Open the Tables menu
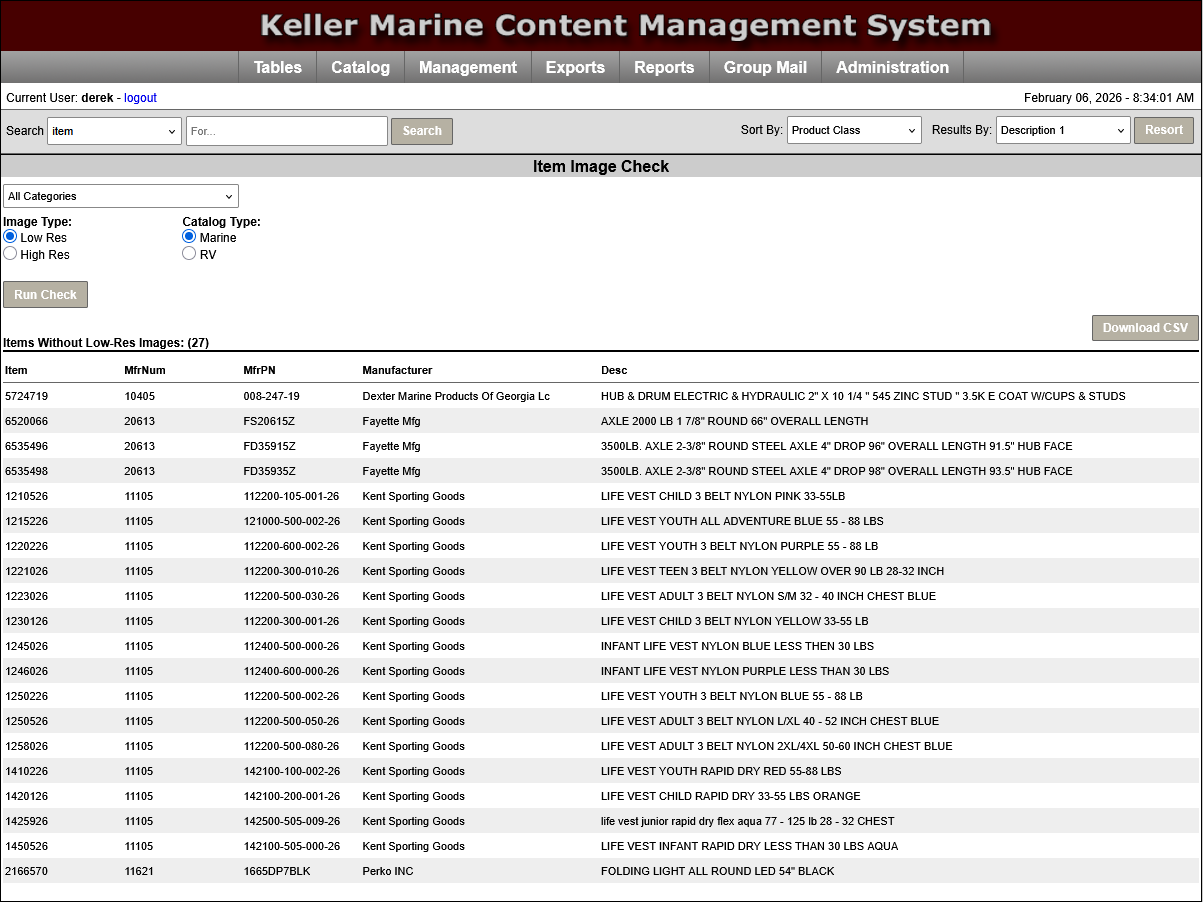This screenshot has height=902, width=1203. [277, 67]
